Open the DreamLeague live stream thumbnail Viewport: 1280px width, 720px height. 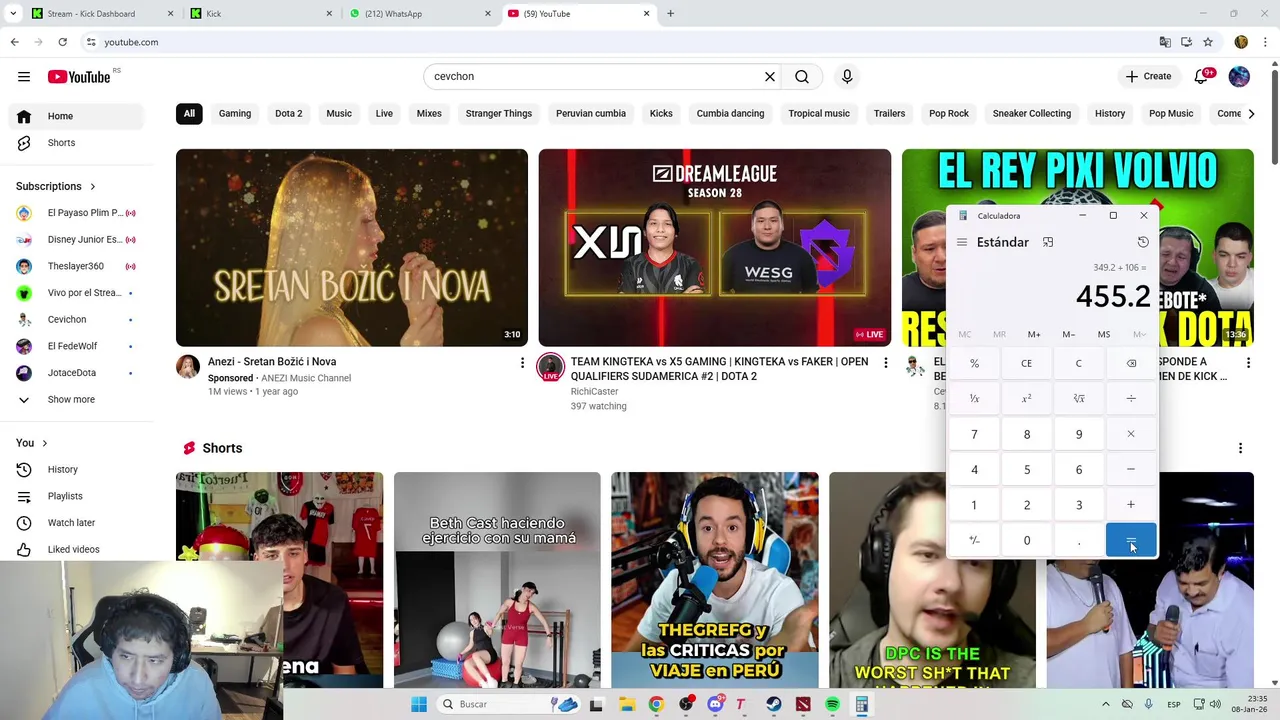[x=715, y=248]
